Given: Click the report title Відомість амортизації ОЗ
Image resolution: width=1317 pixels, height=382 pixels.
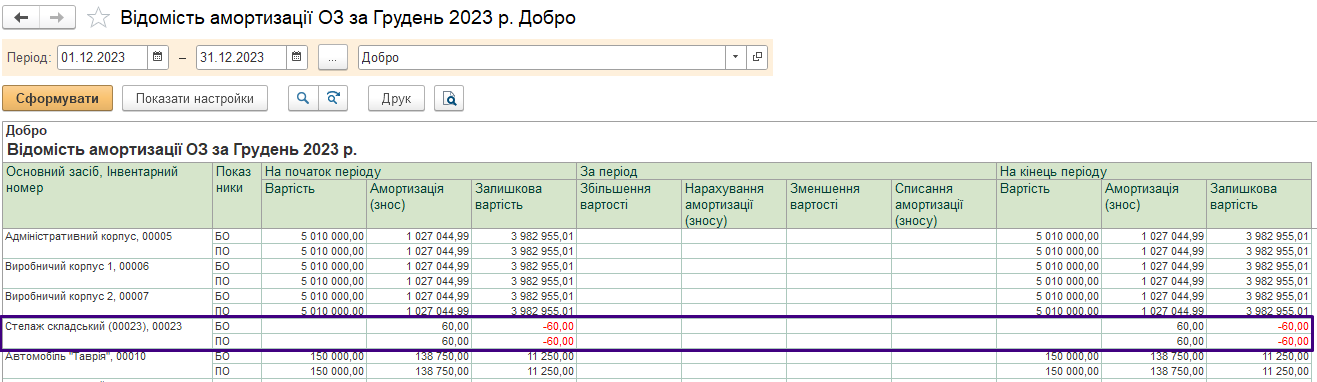Looking at the screenshot, I should point(182,149).
